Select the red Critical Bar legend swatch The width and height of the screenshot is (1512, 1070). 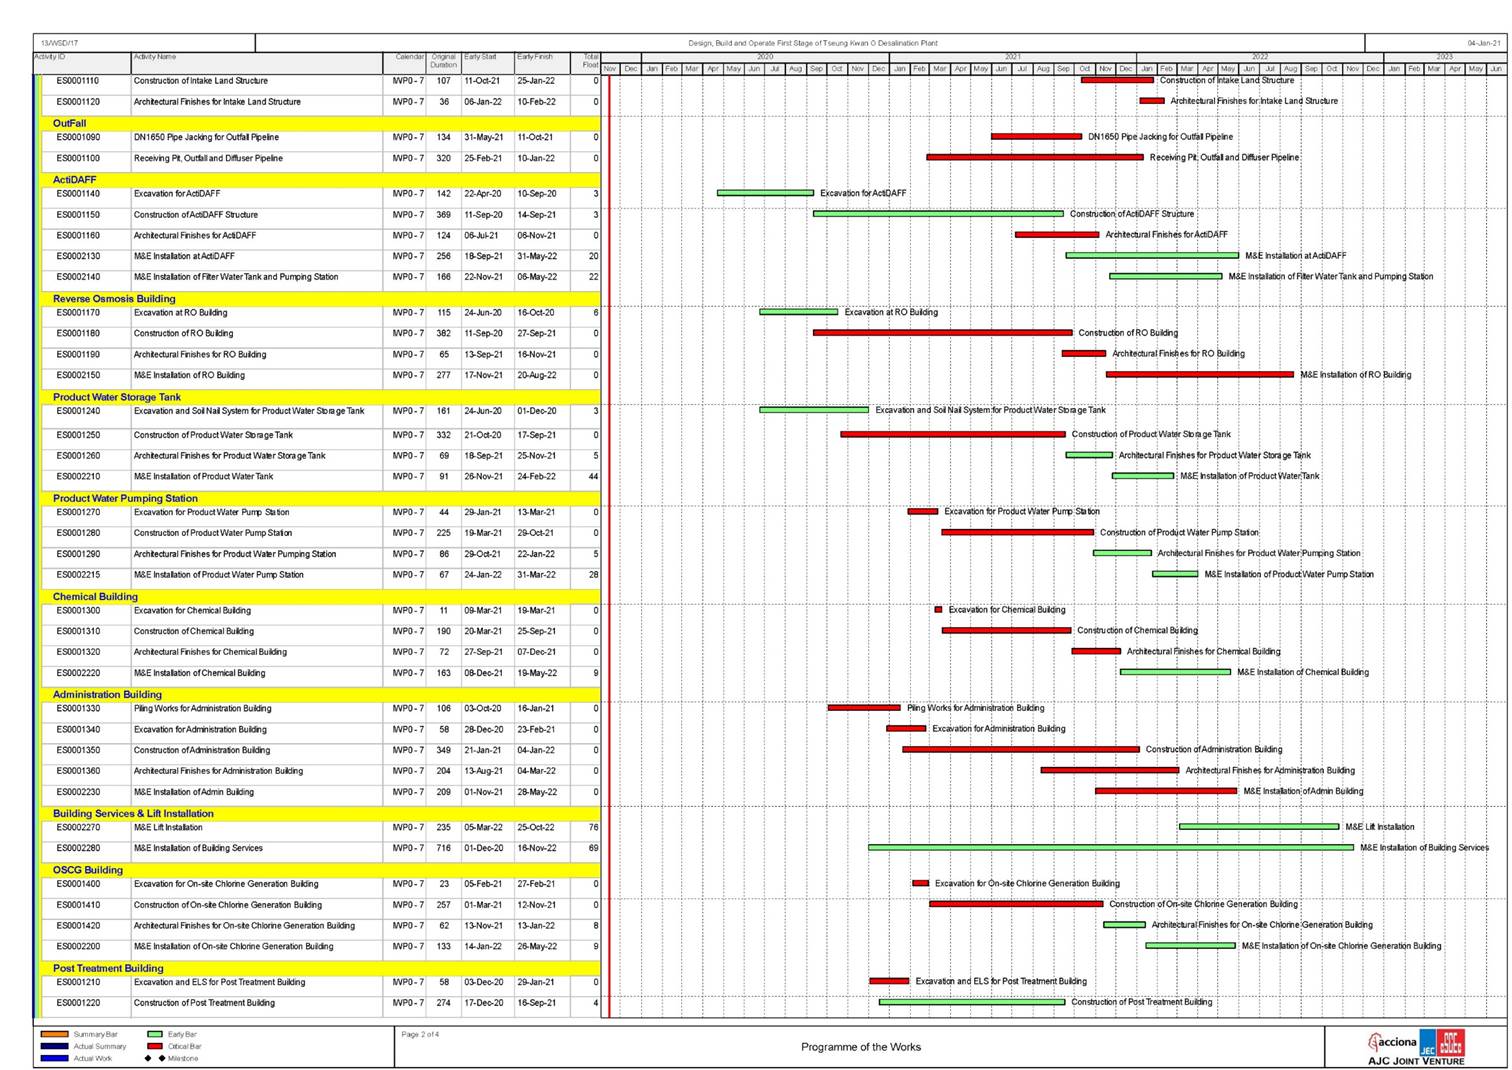click(155, 1046)
